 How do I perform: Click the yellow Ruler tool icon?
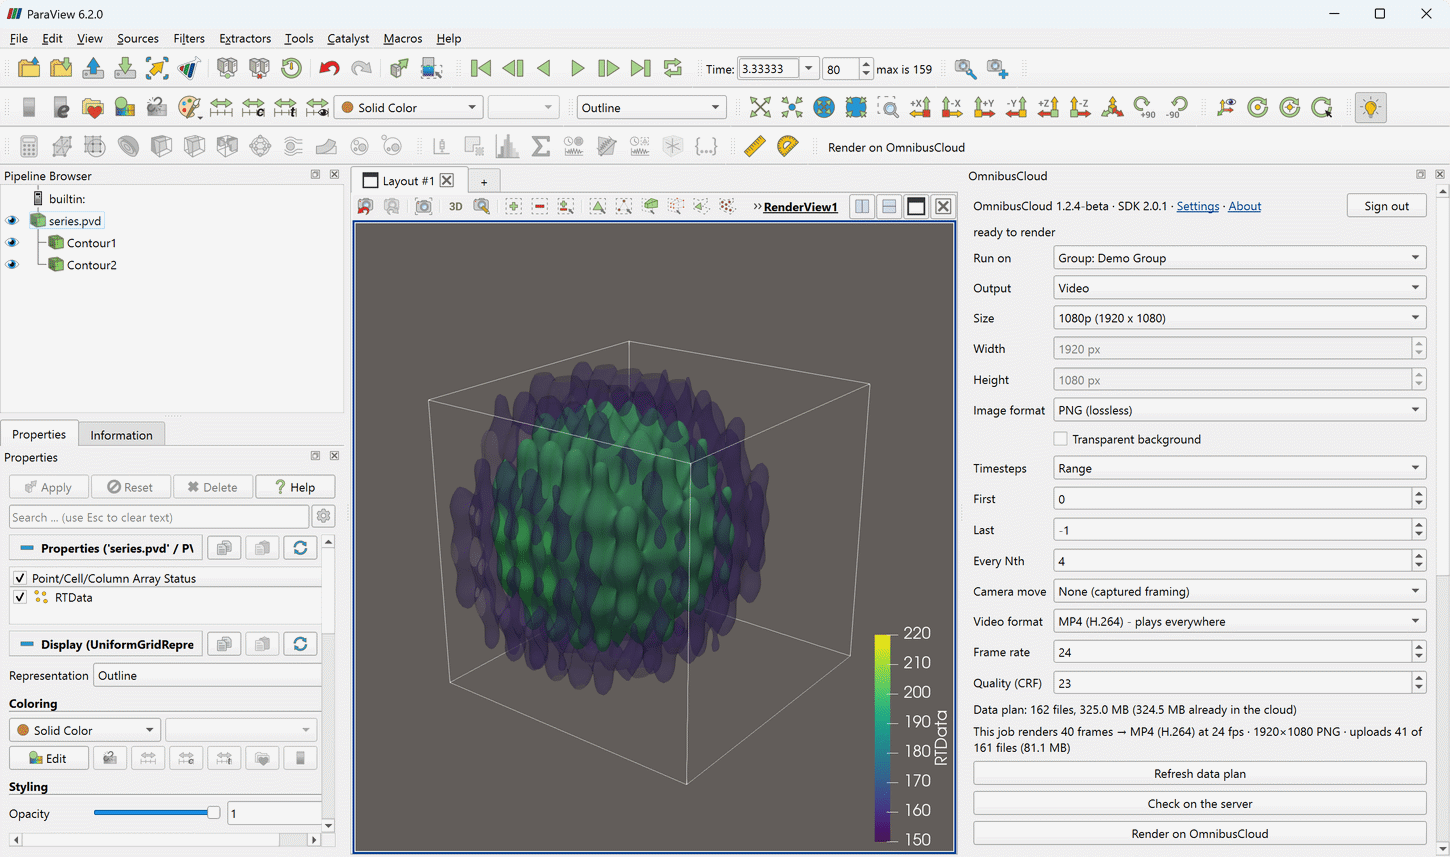click(x=755, y=147)
